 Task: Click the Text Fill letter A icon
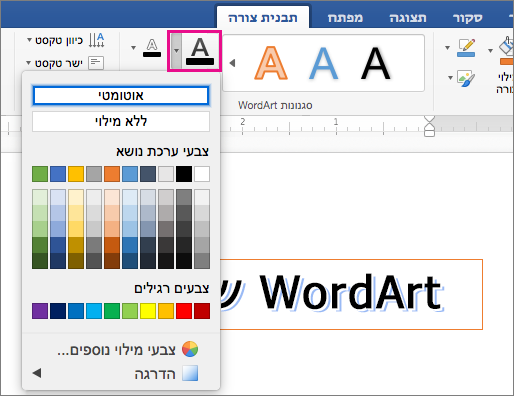coord(200,51)
